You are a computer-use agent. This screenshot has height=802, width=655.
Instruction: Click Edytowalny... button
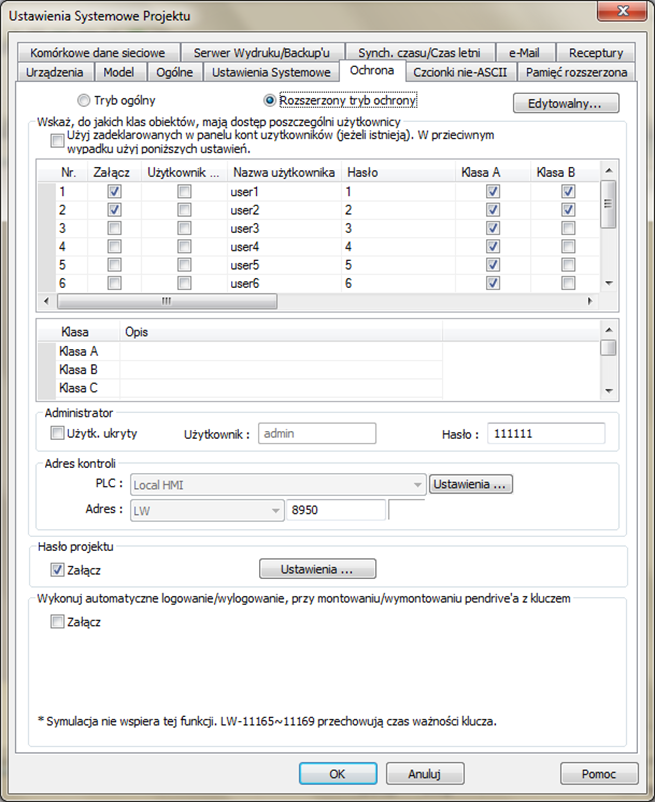click(566, 103)
